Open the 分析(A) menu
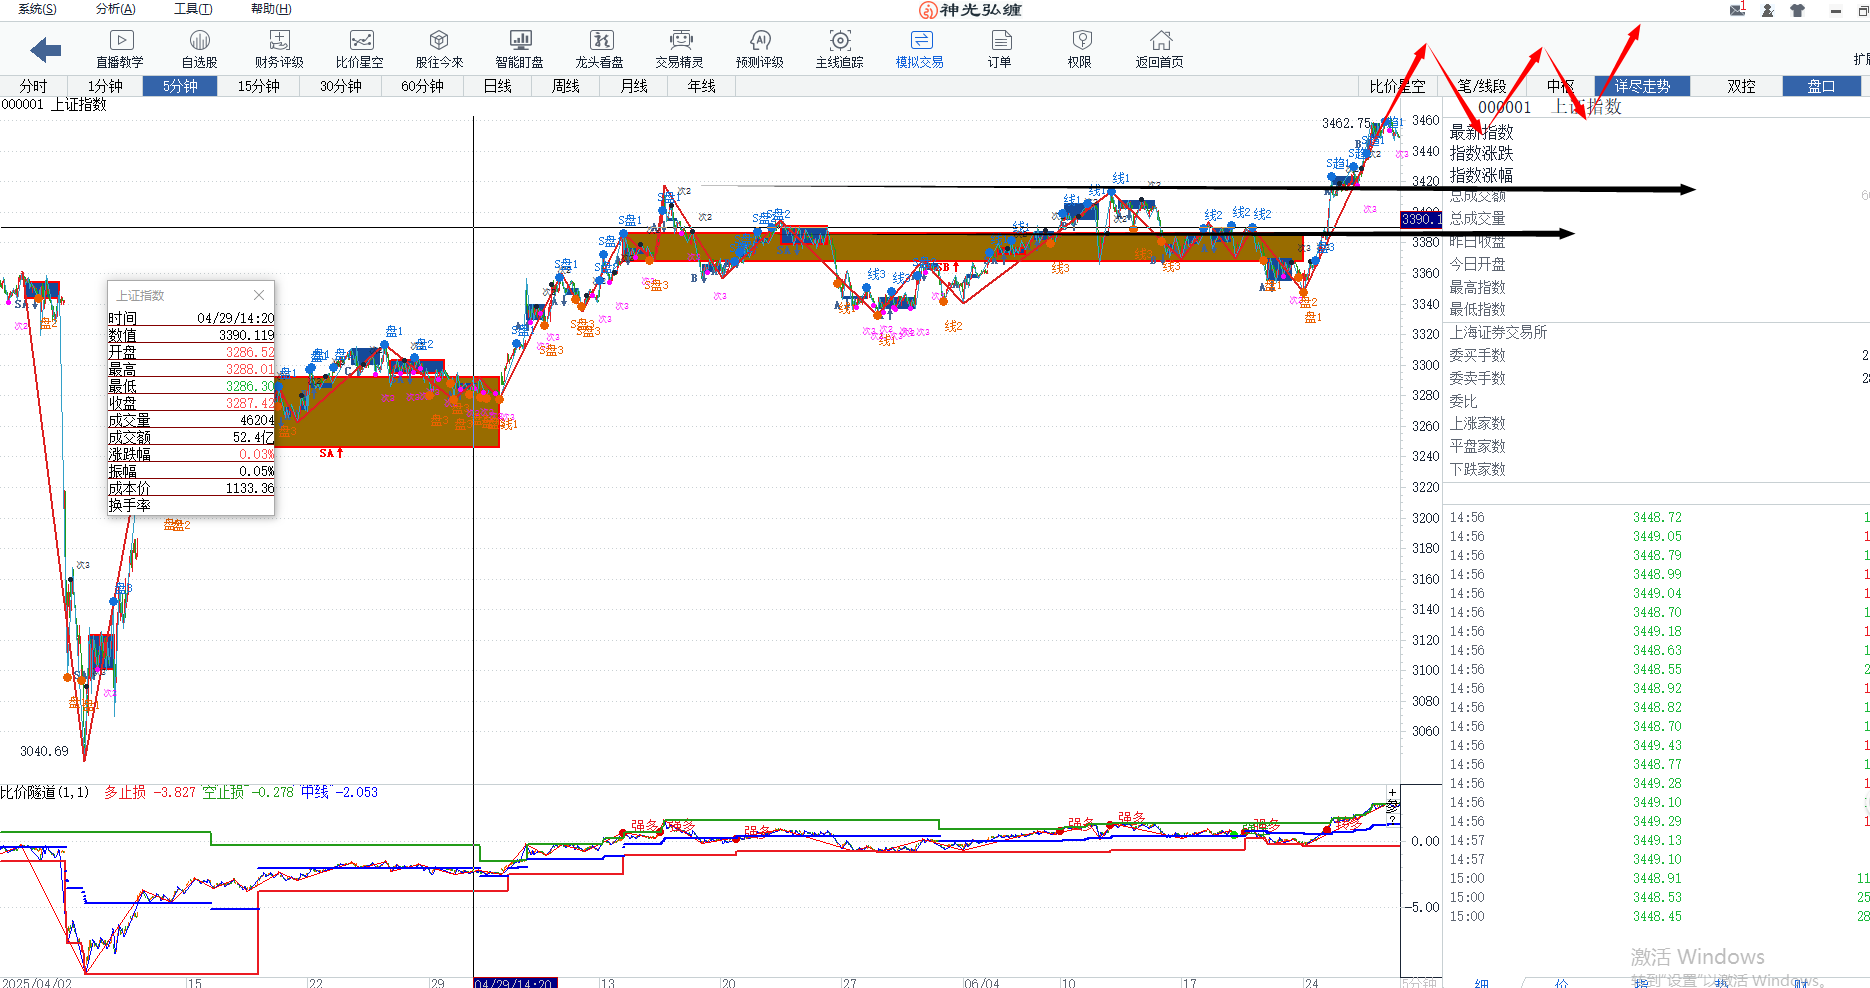1870x988 pixels. tap(115, 9)
